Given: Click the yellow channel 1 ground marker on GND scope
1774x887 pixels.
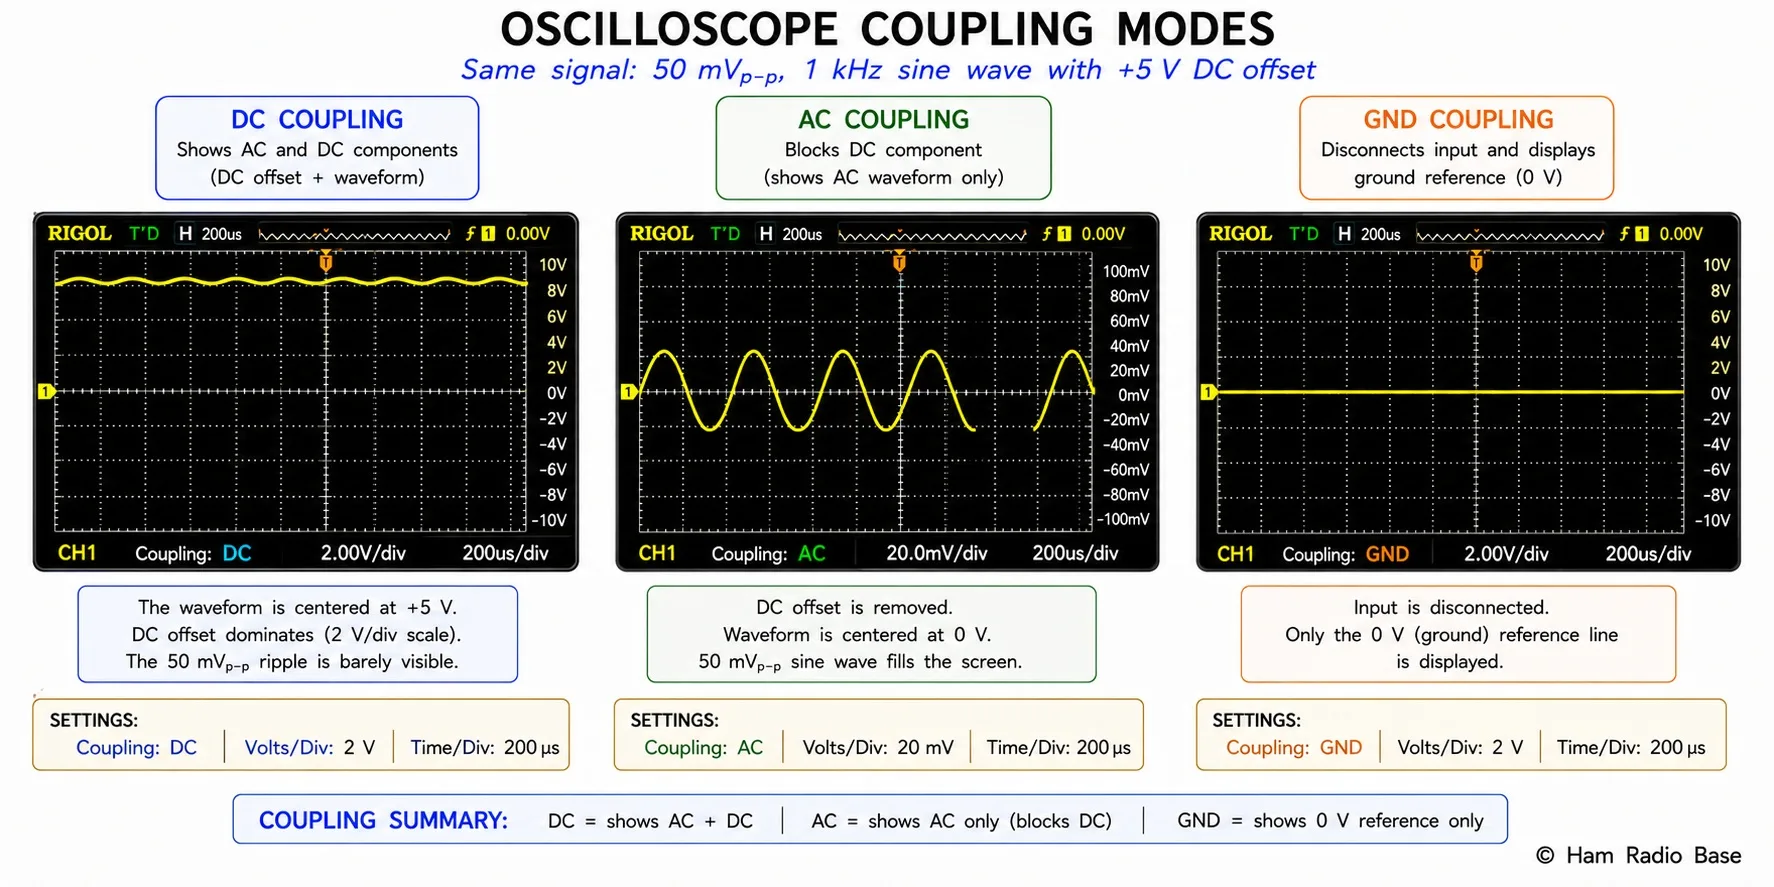Looking at the screenshot, I should [x=1208, y=391].
